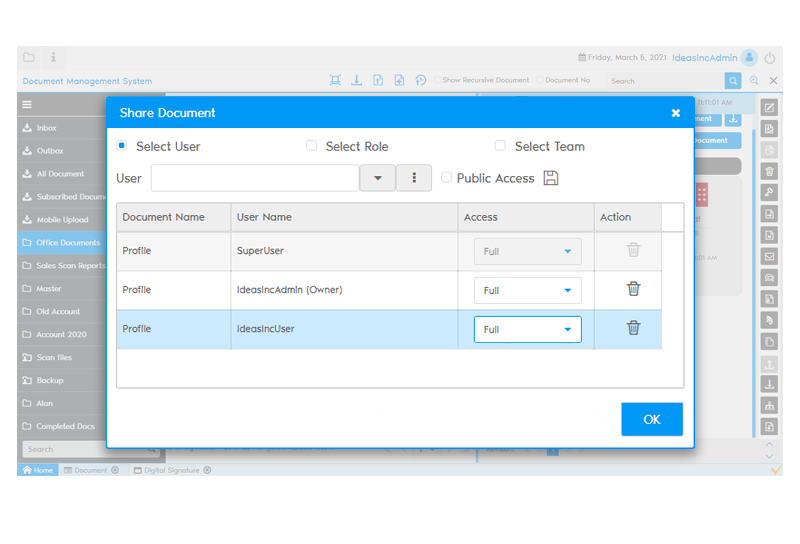This screenshot has height=544, width=800.
Task: Click the three-dot button next to User field
Action: (414, 178)
